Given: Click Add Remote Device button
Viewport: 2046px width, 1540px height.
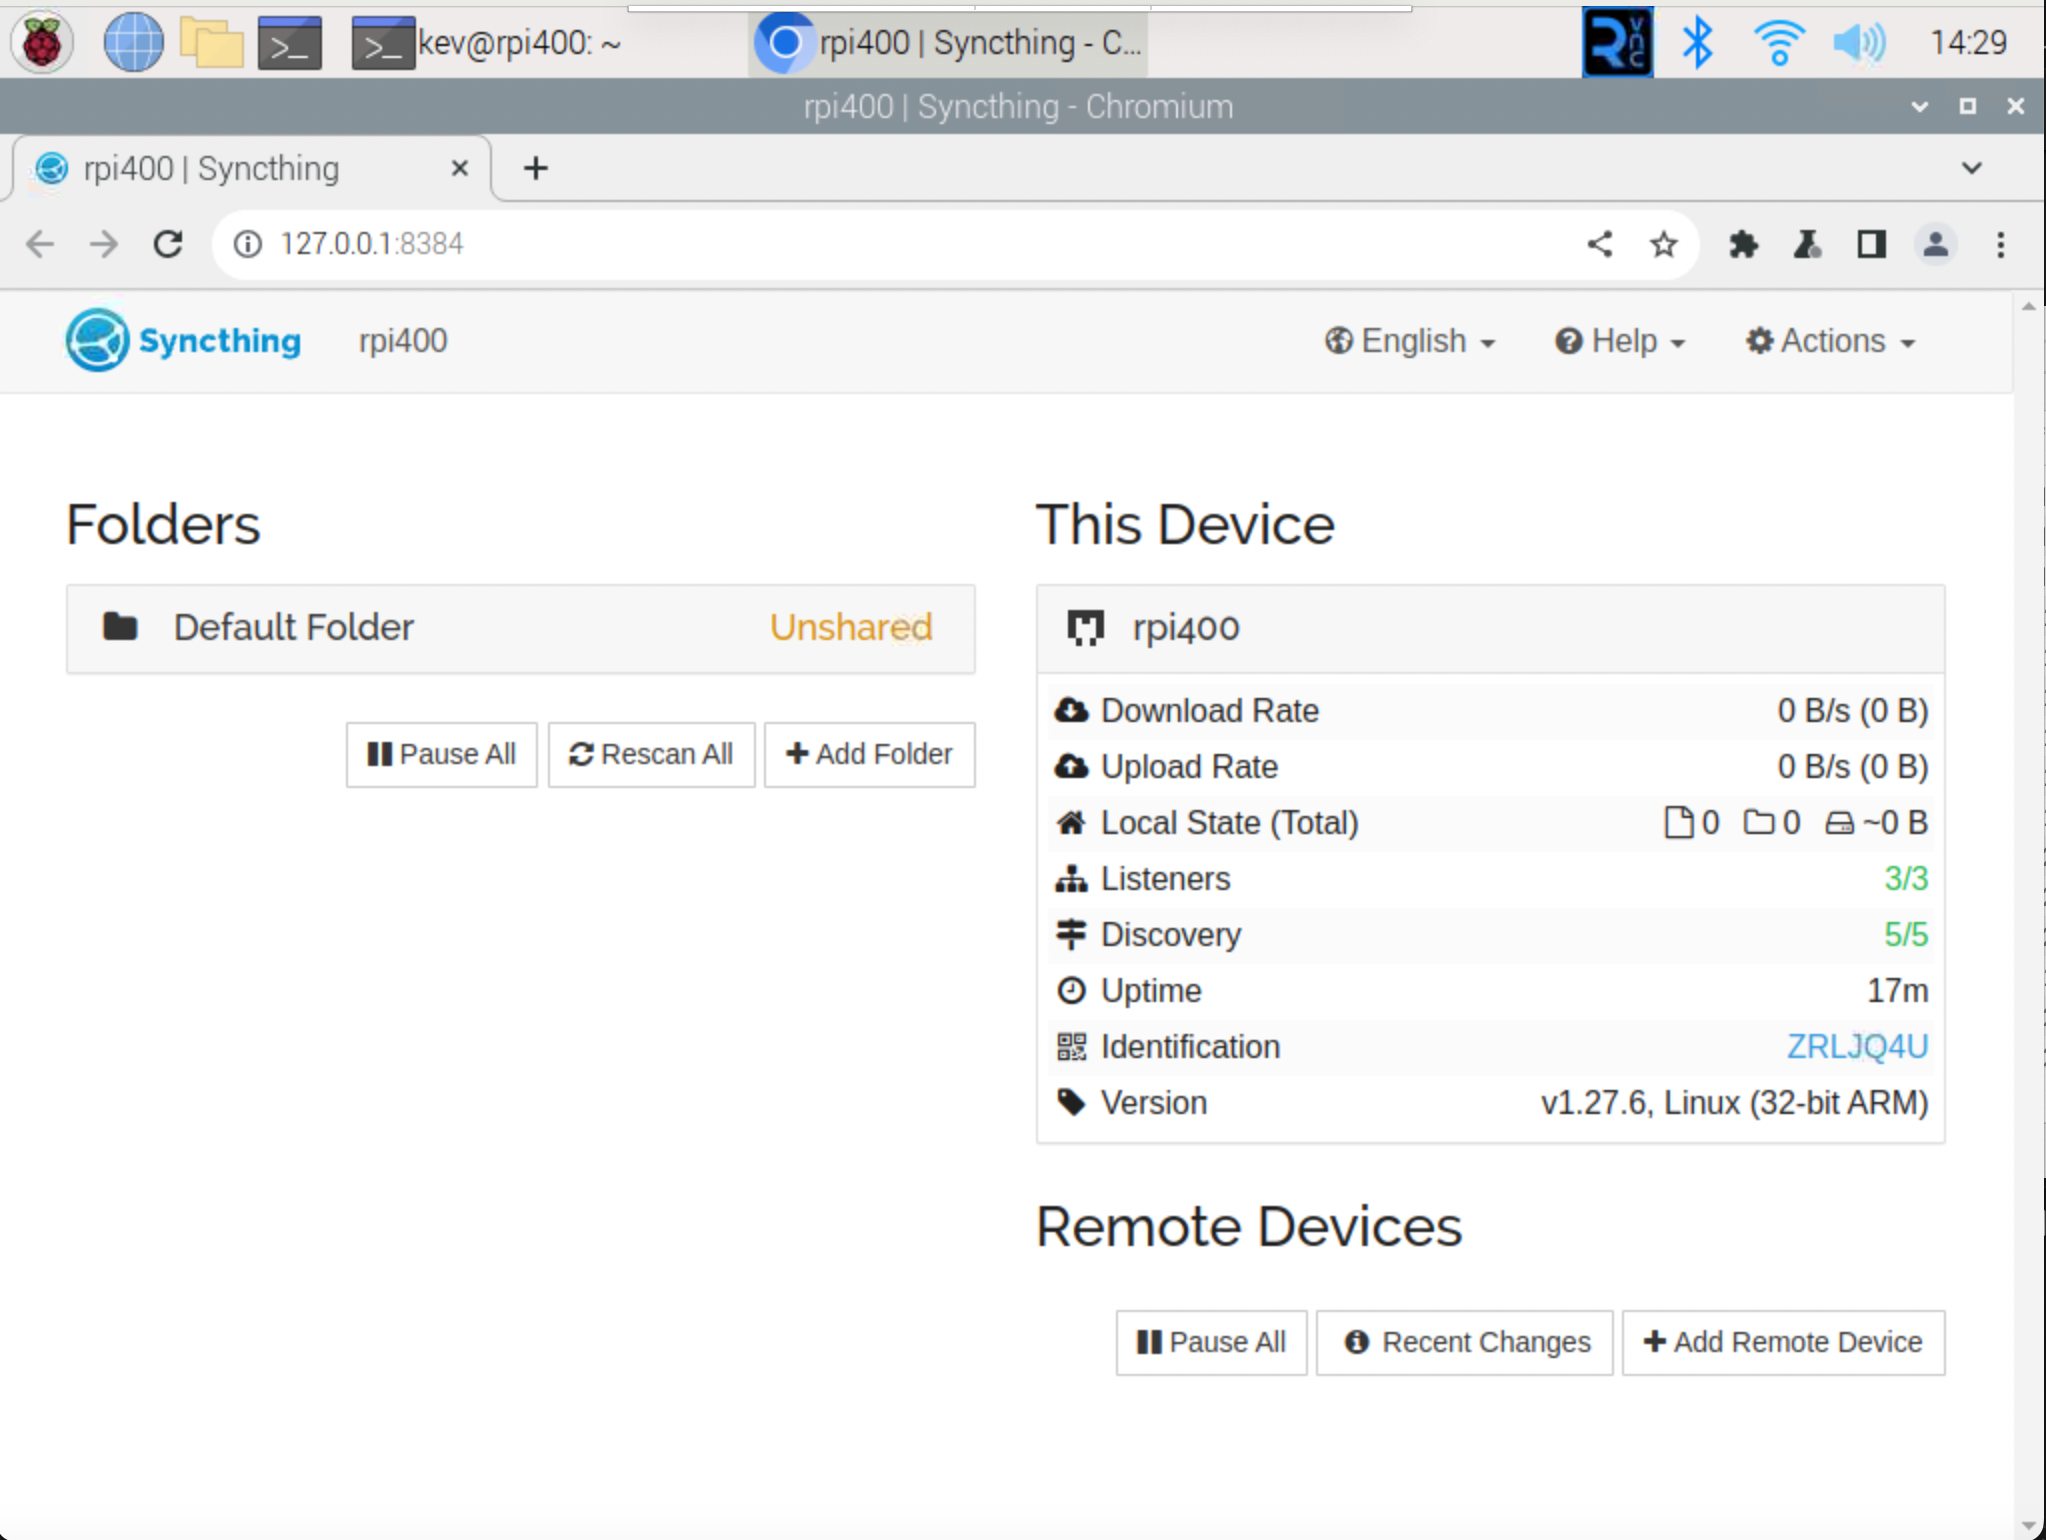Looking at the screenshot, I should pos(1783,1342).
